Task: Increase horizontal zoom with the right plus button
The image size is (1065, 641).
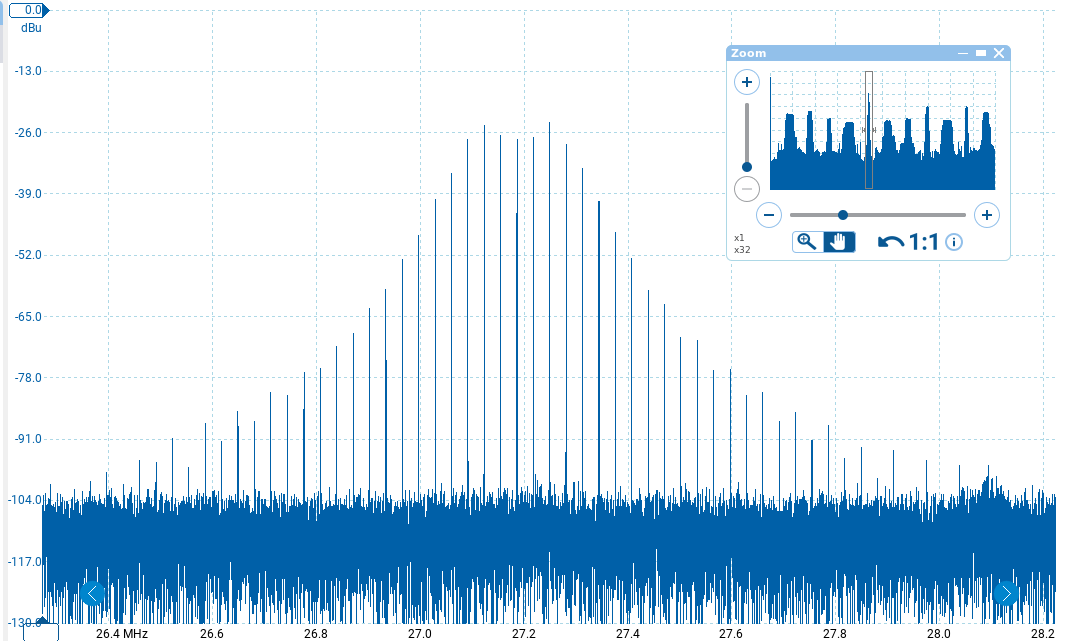Action: [987, 214]
